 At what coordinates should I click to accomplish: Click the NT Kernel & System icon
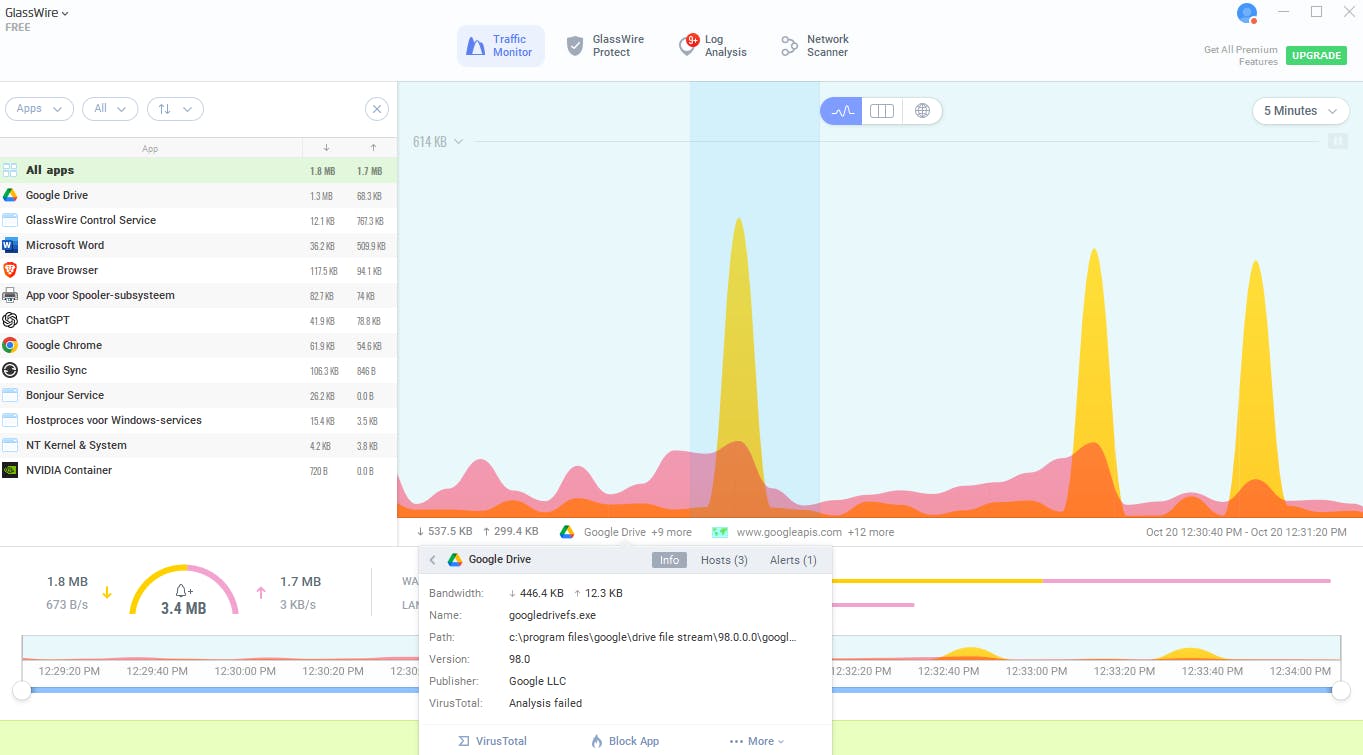click(10, 446)
